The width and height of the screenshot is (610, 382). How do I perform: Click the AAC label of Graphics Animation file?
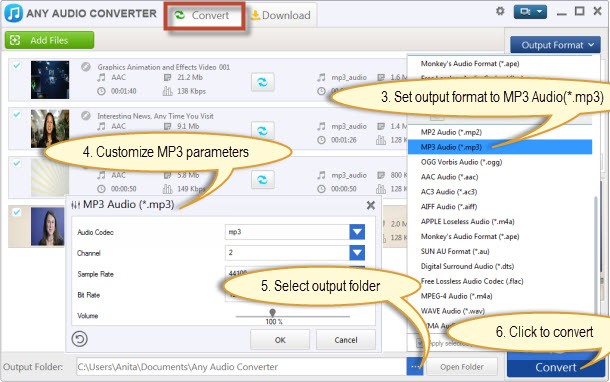(118, 77)
